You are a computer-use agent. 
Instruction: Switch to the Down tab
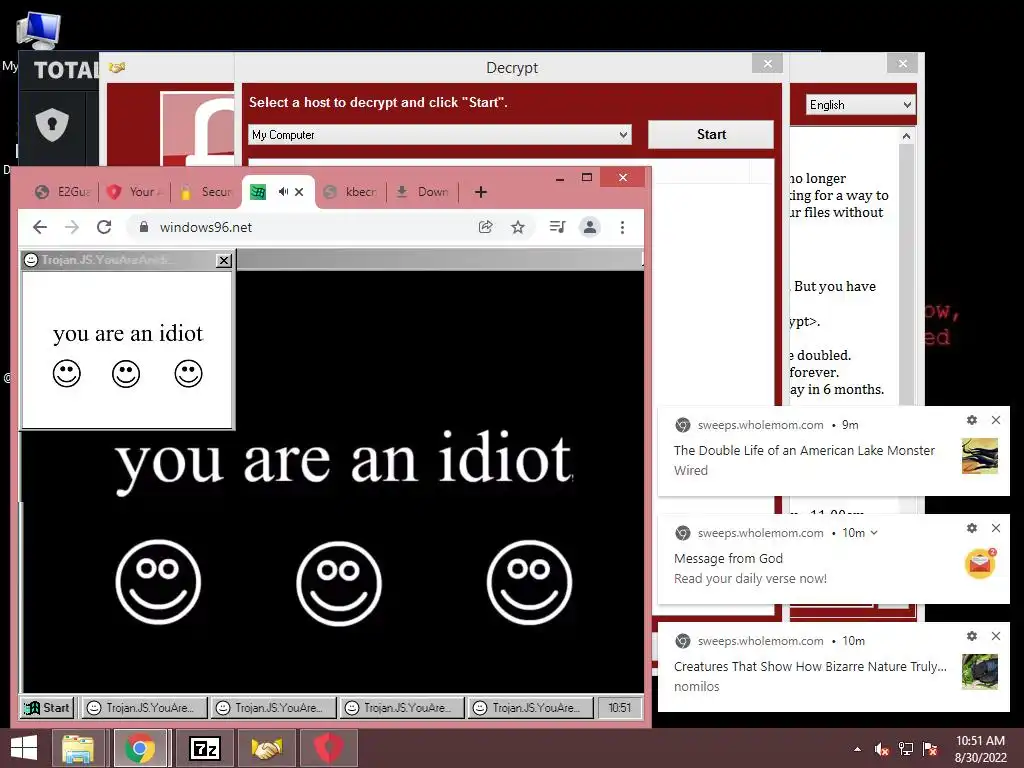(x=424, y=191)
